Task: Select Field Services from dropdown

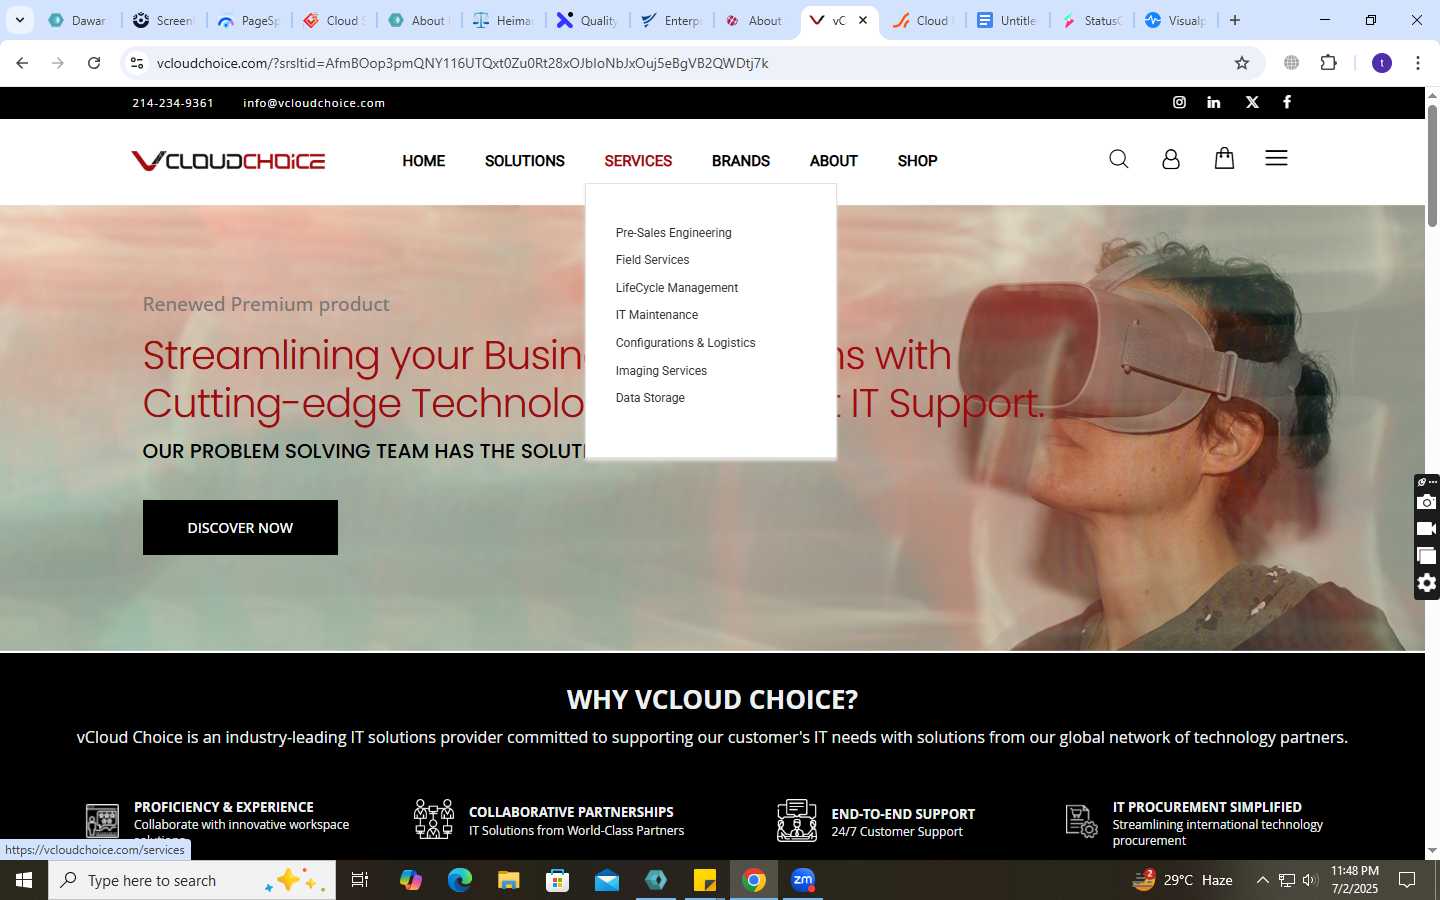Action: (652, 260)
